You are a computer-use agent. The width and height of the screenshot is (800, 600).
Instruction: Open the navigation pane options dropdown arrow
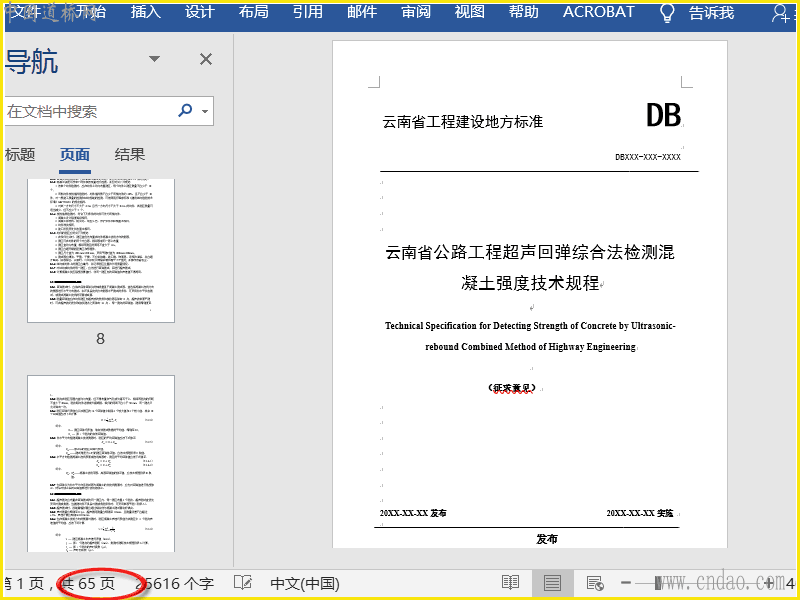(154, 59)
